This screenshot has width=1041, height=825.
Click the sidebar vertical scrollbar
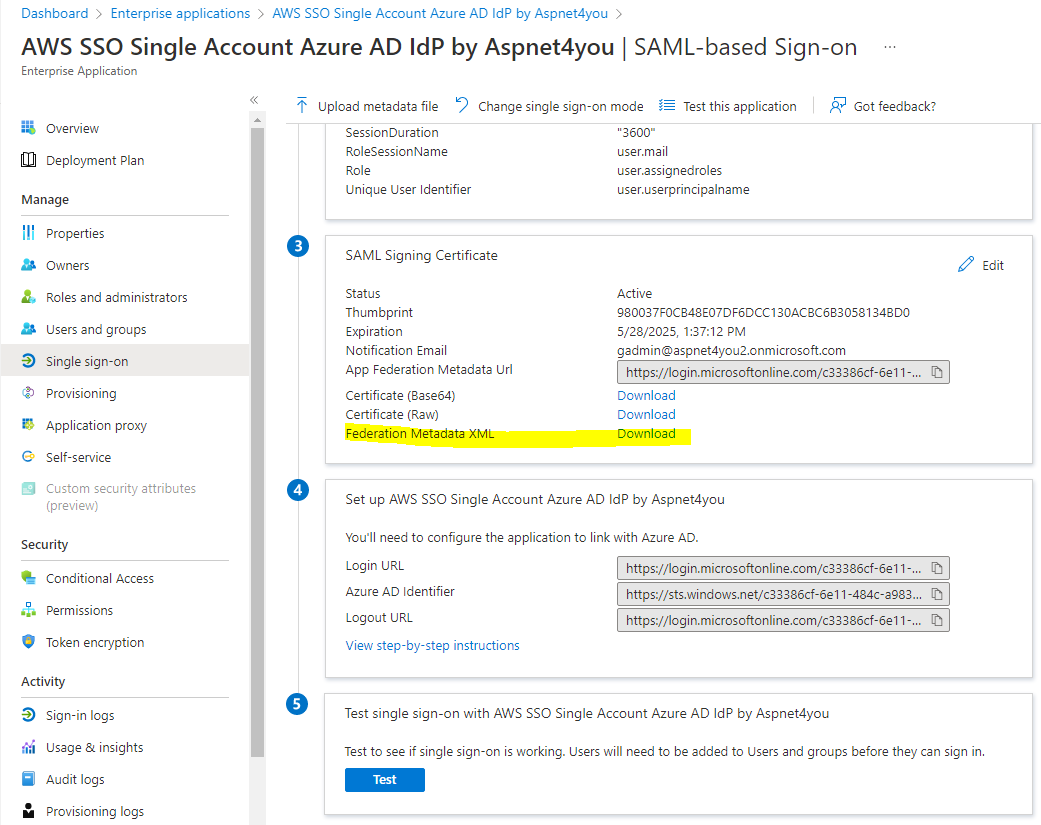[258, 441]
